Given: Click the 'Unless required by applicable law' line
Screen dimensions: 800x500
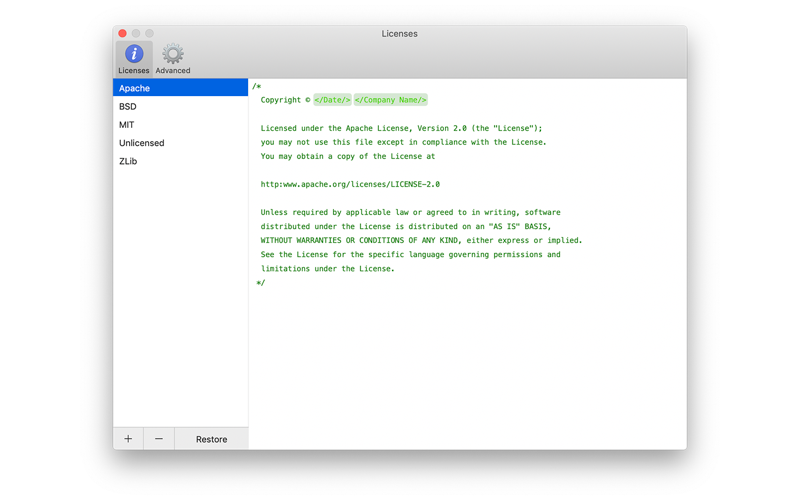Looking at the screenshot, I should (x=410, y=212).
